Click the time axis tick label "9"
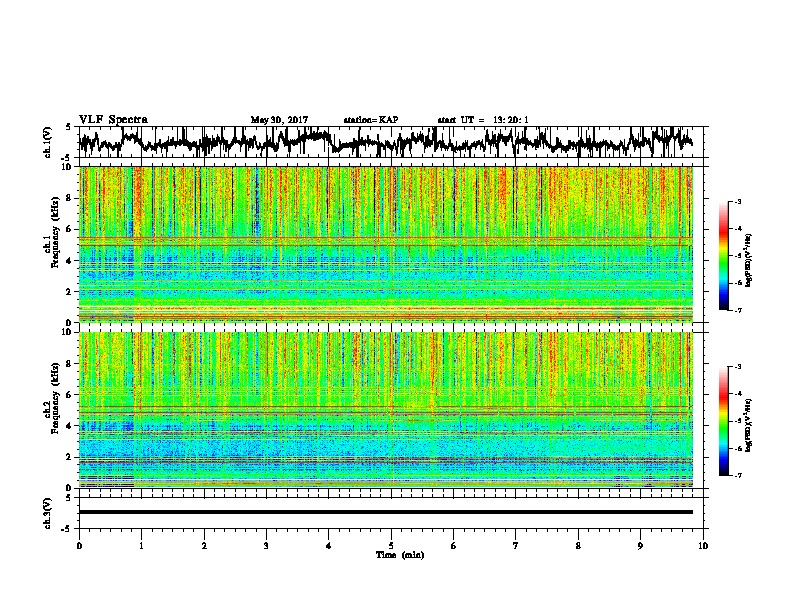The width and height of the screenshot is (792, 612). (x=640, y=546)
